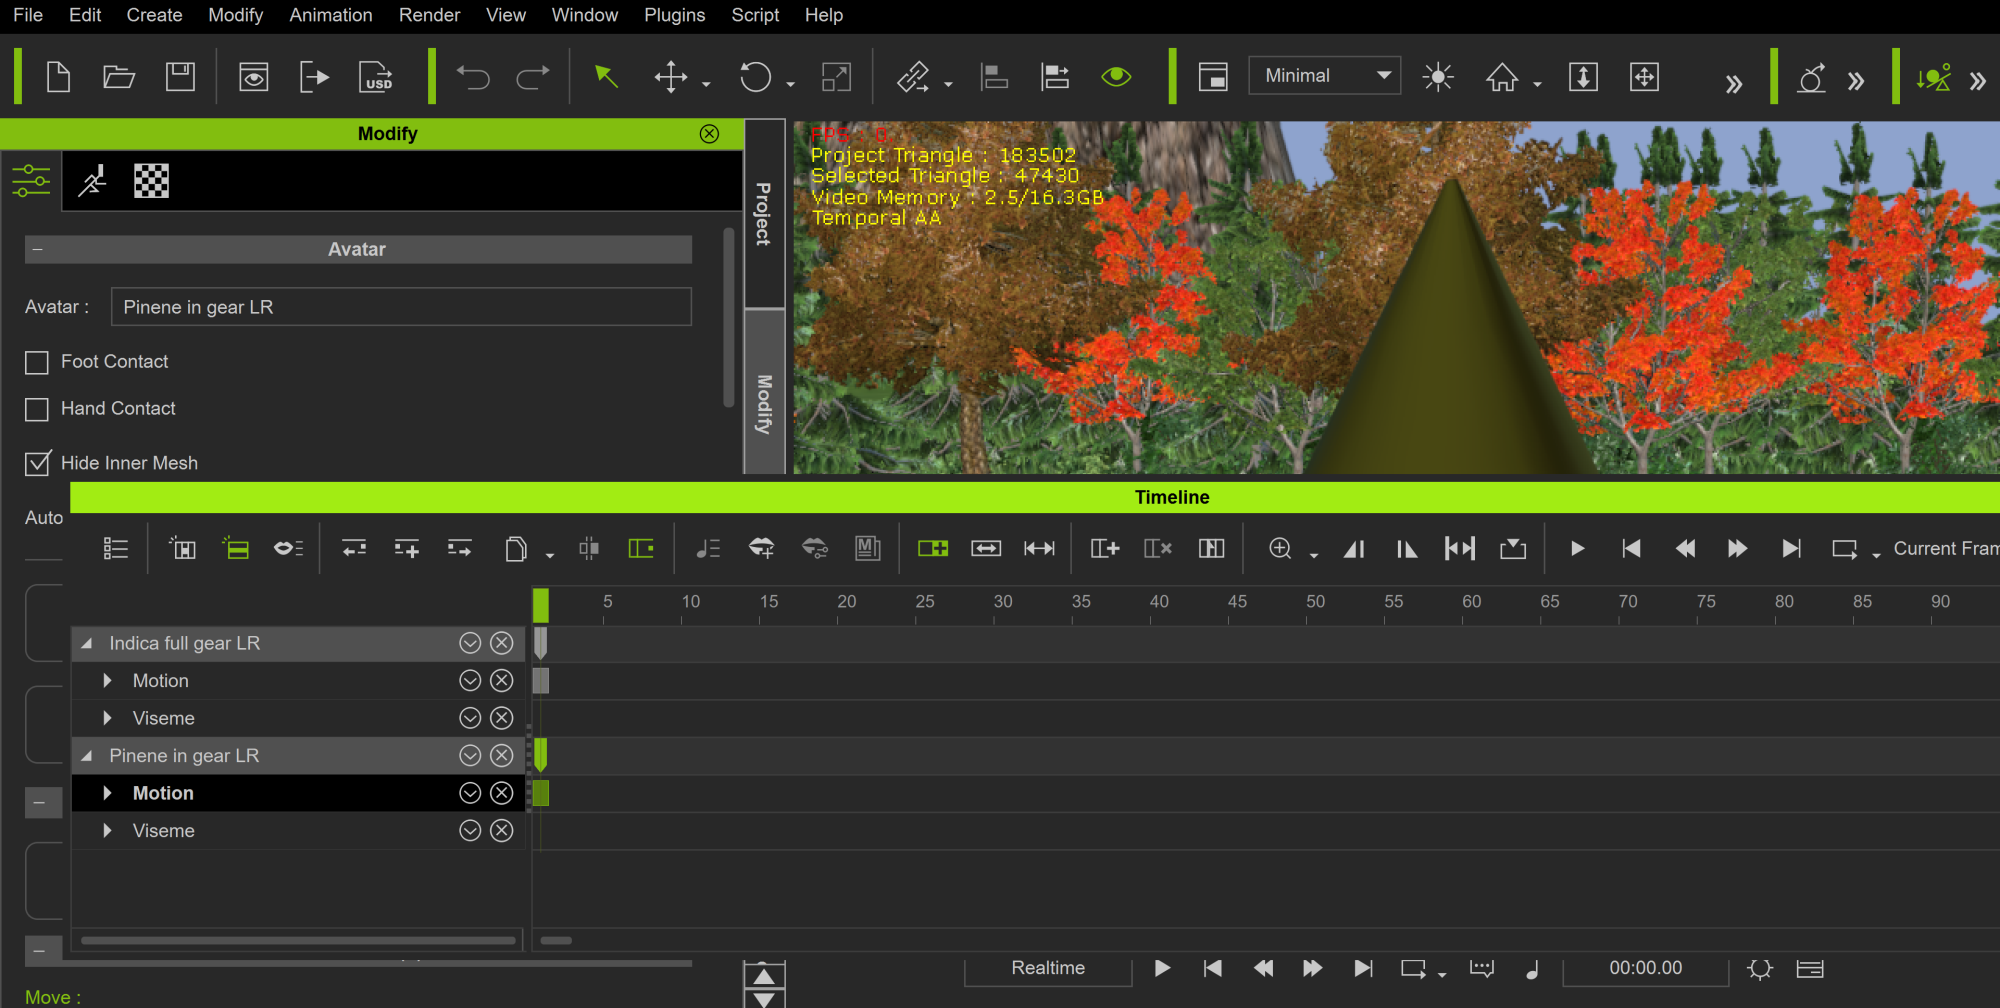Screen dimensions: 2000x1008
Task: Jump to timeline start frame
Action: [x=1631, y=548]
